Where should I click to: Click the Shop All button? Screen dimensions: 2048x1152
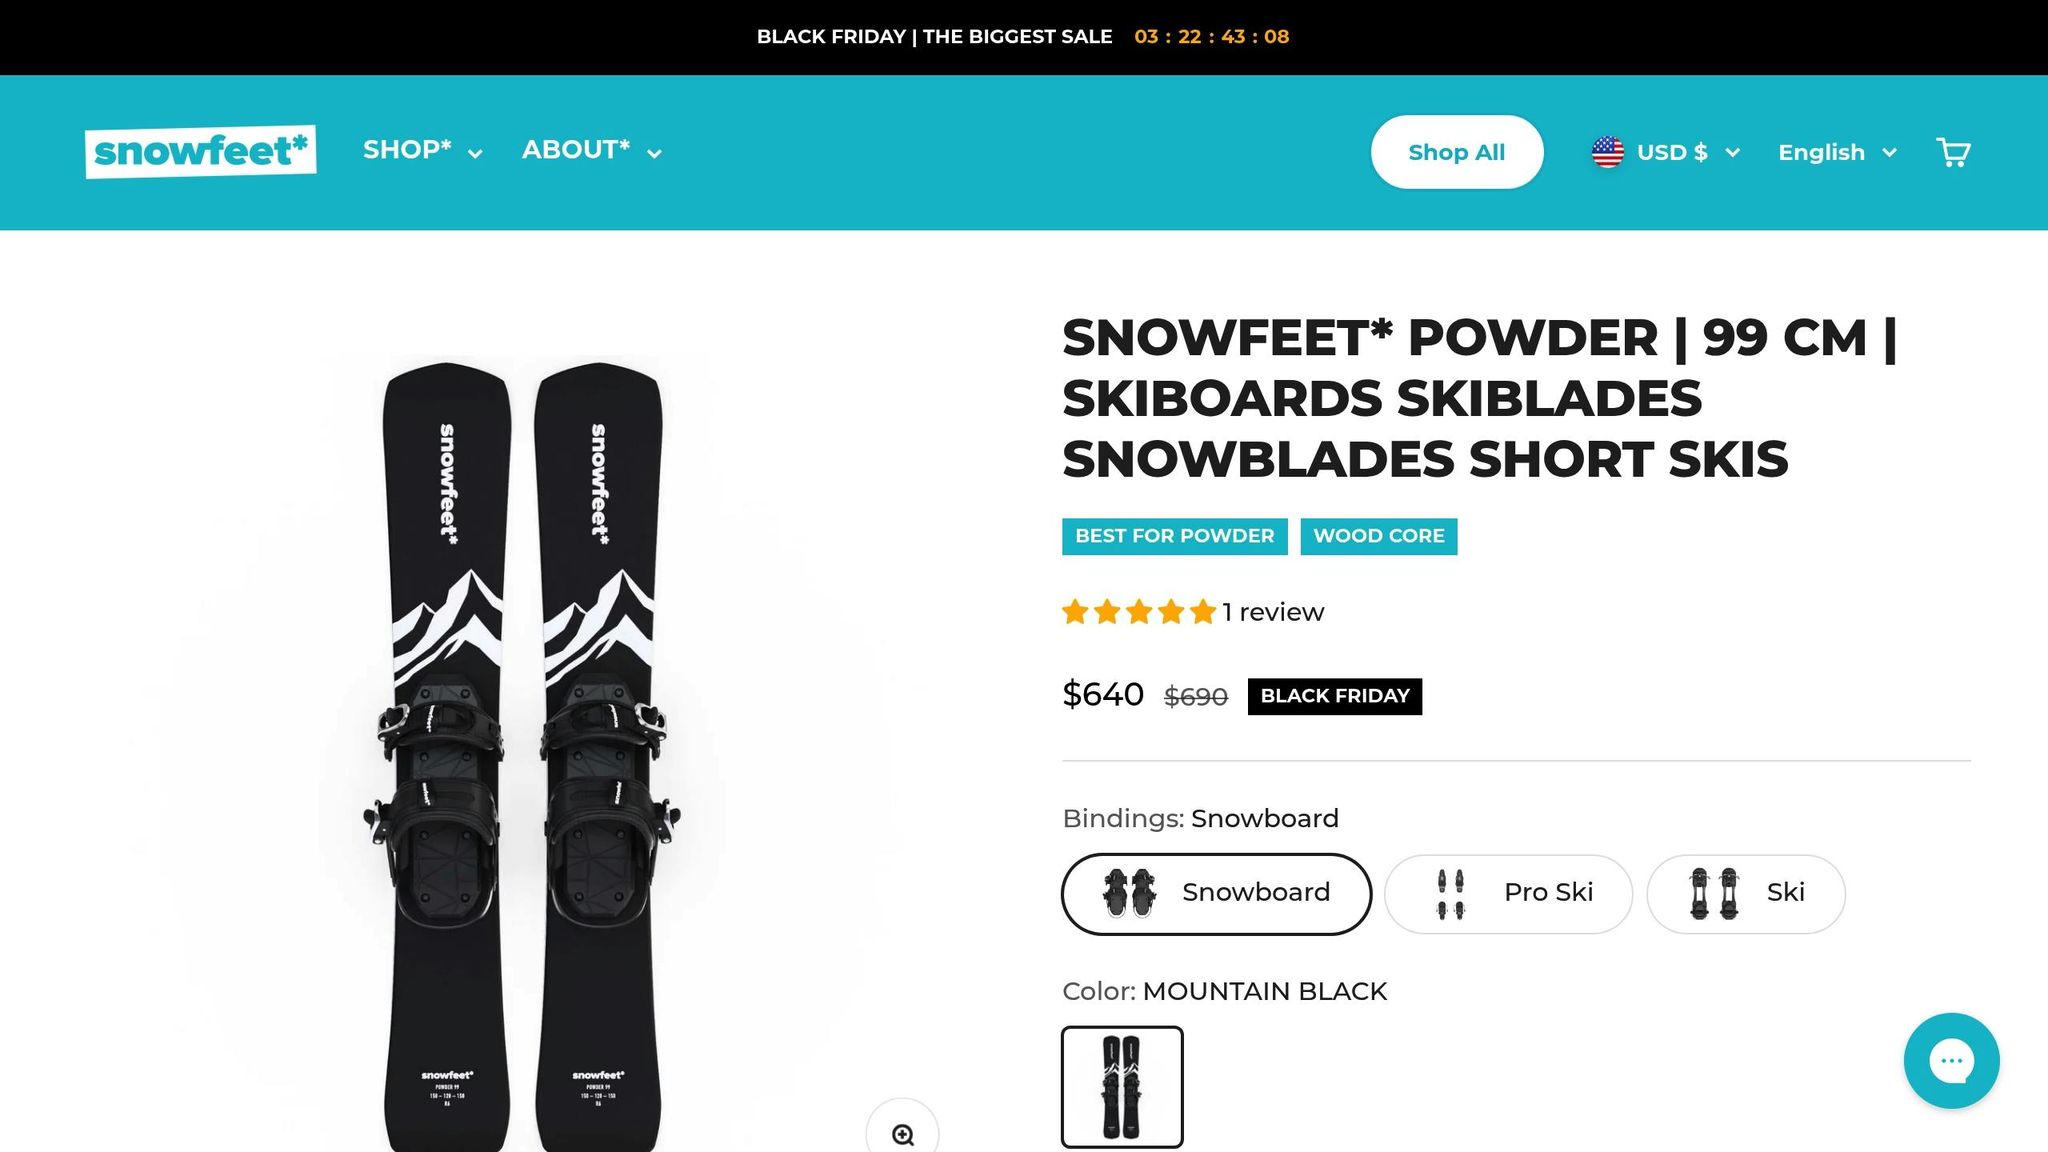[x=1456, y=151]
